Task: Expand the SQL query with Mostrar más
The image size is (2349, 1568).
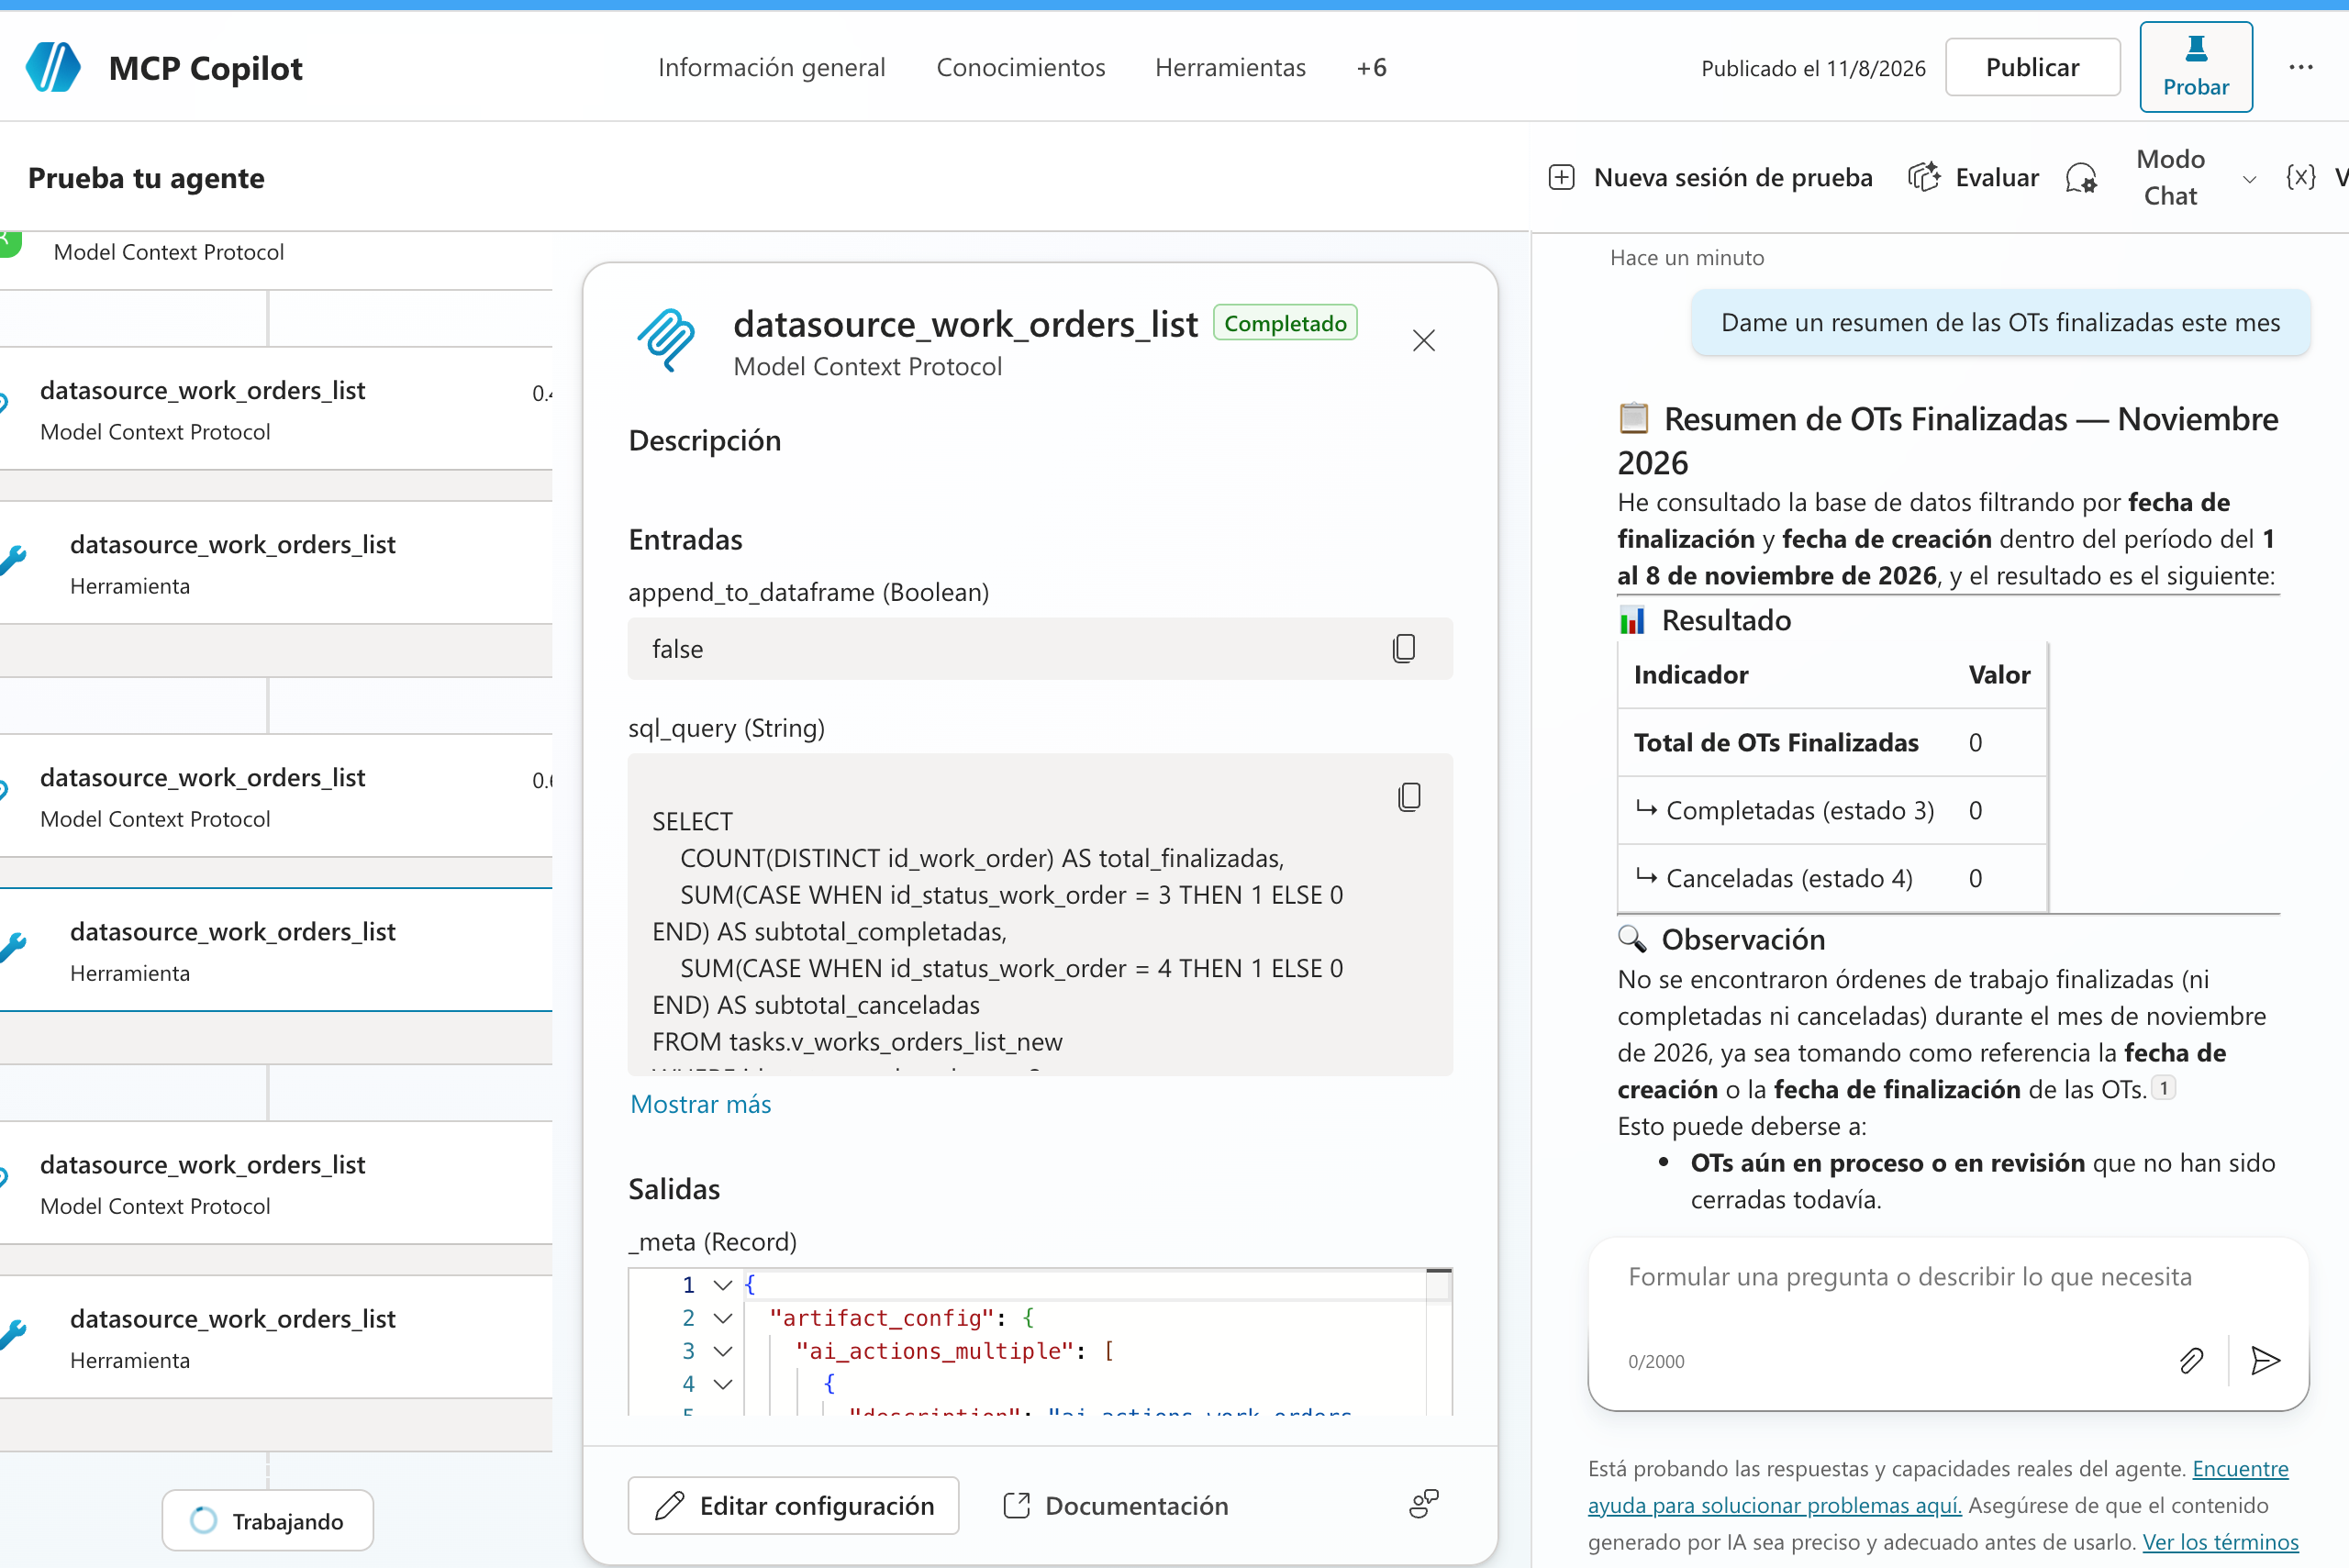Action: point(700,1104)
